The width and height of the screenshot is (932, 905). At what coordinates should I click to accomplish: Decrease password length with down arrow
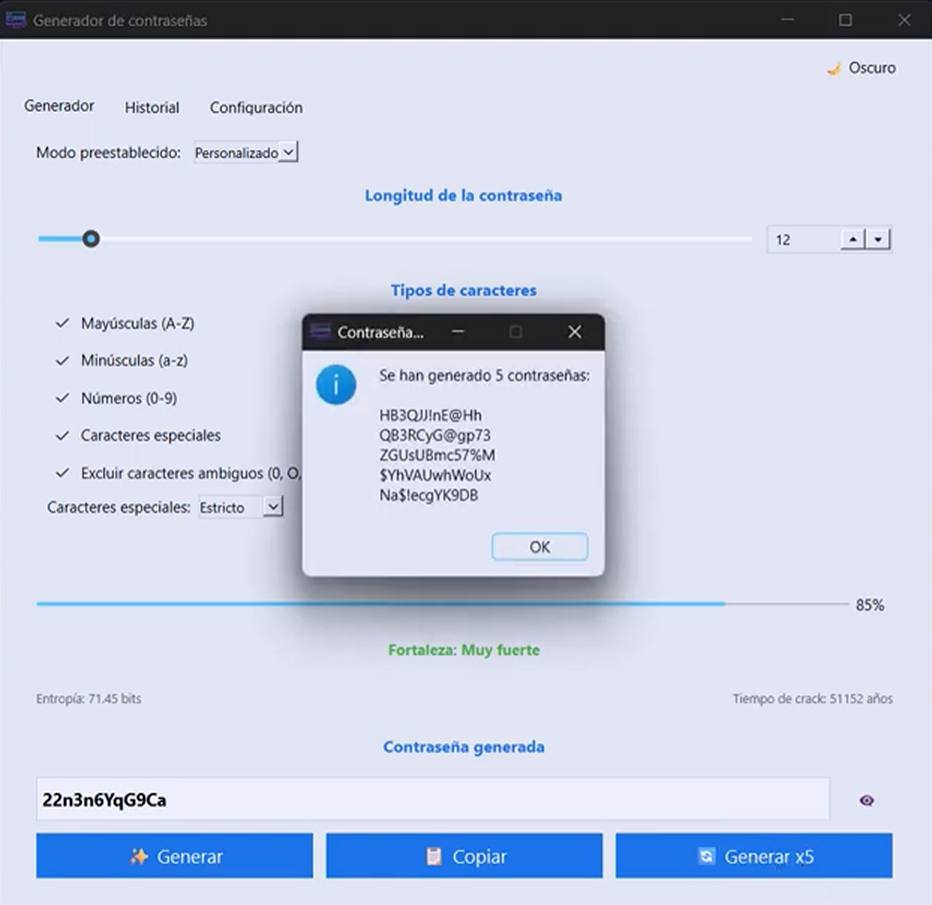(877, 240)
